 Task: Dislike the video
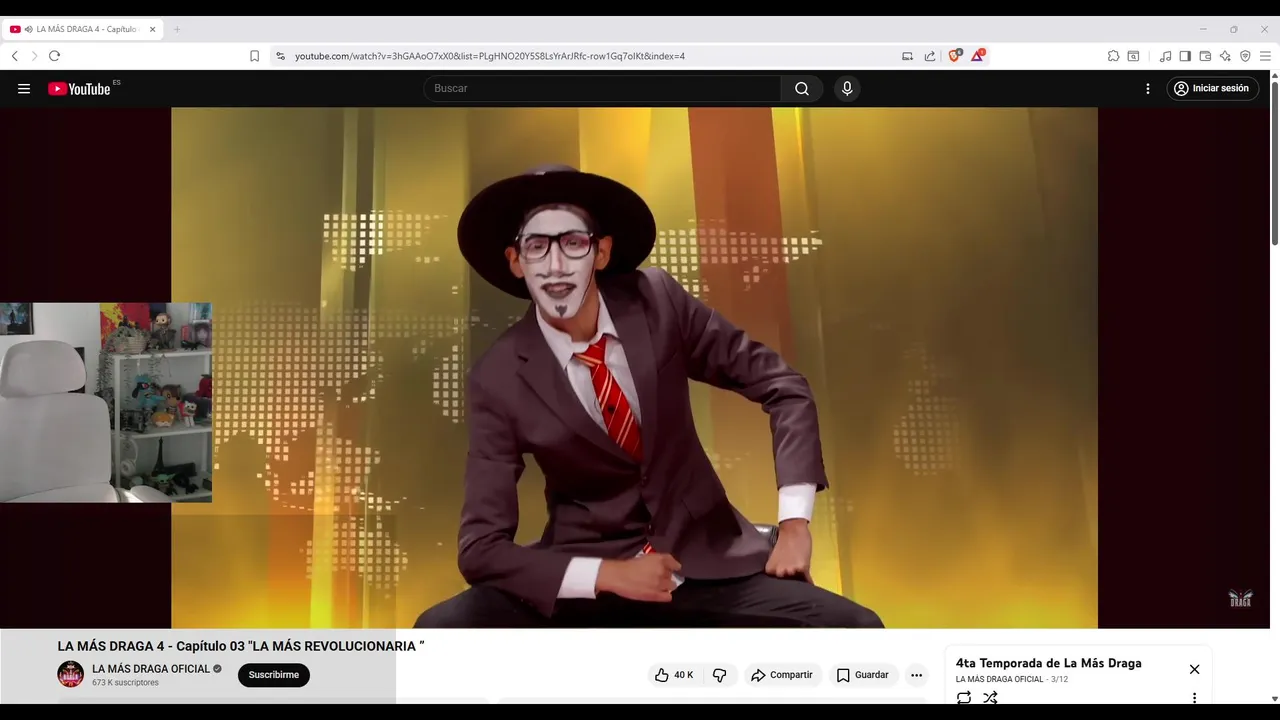720,675
